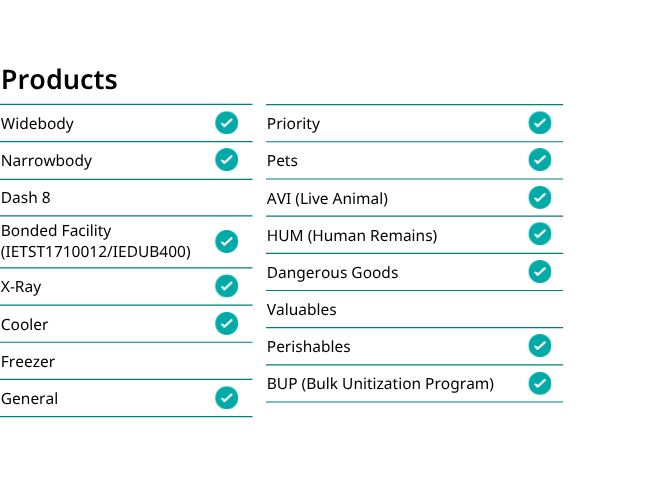Click the checkmark next to Pets

tap(540, 160)
